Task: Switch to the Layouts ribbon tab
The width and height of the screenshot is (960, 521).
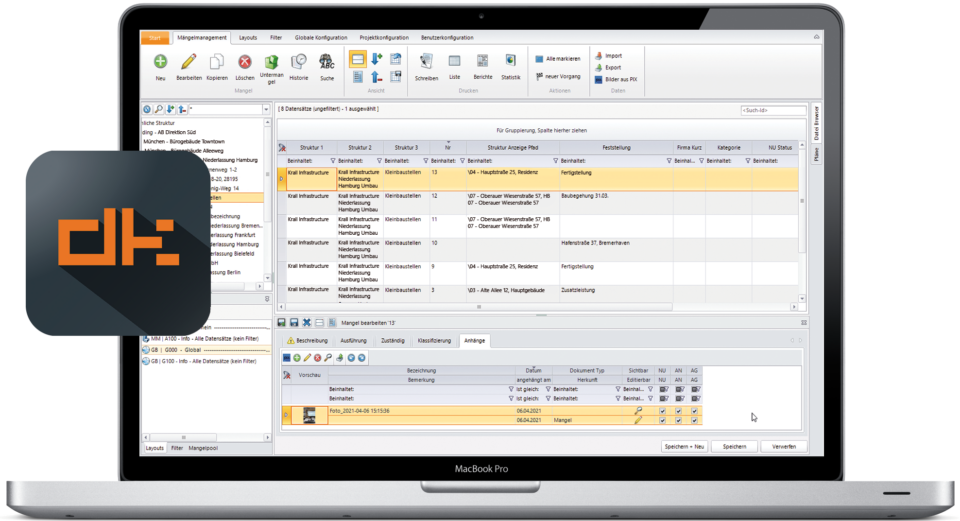Action: coord(248,38)
